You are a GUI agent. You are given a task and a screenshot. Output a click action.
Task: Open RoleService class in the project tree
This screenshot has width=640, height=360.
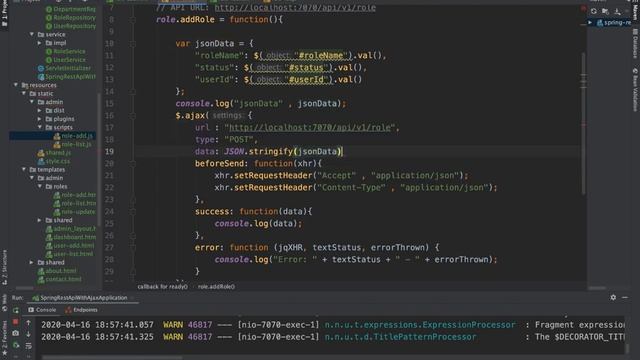65,51
